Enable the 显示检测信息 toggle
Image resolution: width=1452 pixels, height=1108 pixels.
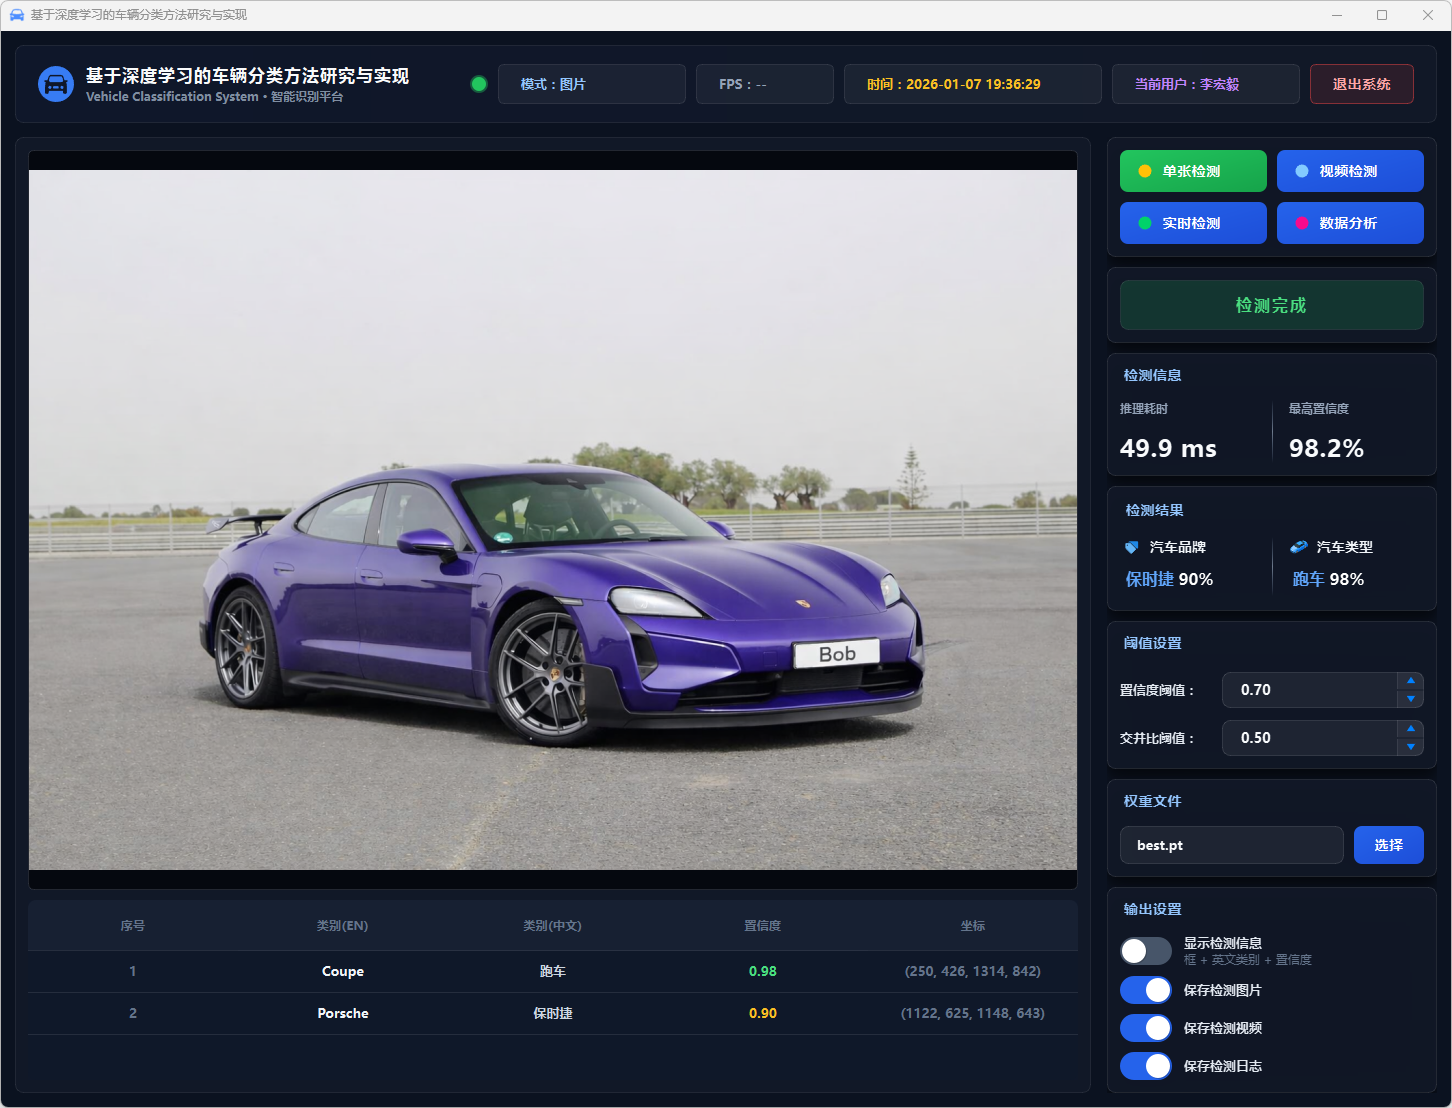click(1146, 951)
